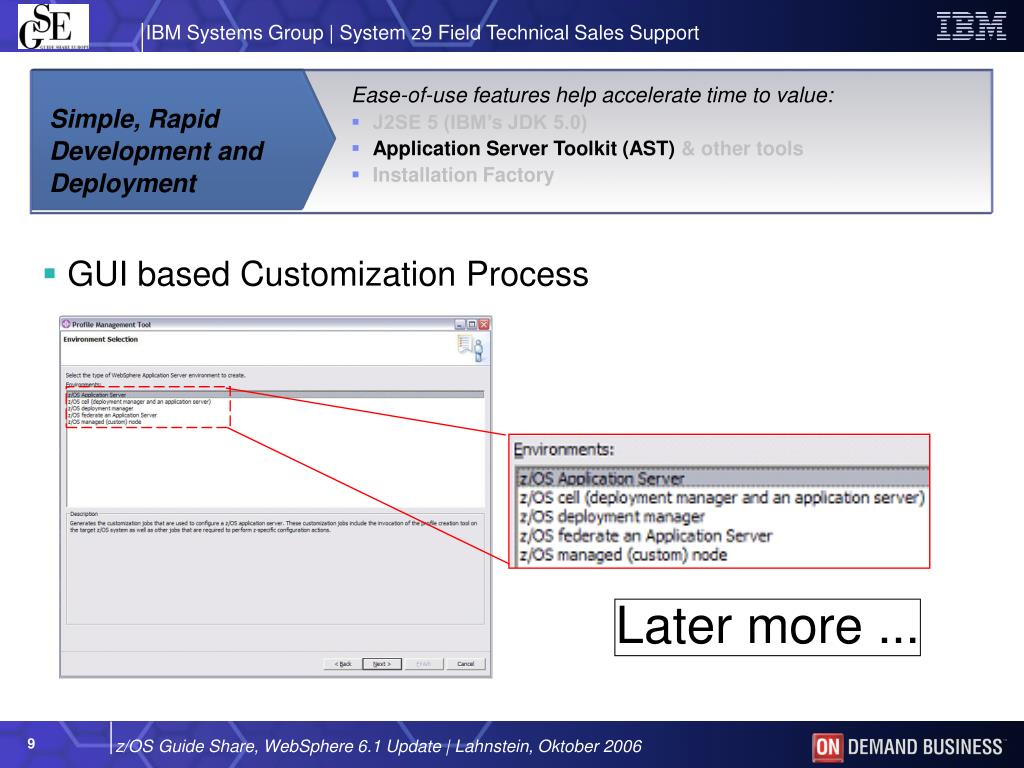The width and height of the screenshot is (1024, 768).
Task: Click the Cancel button in the wizard
Action: point(466,664)
